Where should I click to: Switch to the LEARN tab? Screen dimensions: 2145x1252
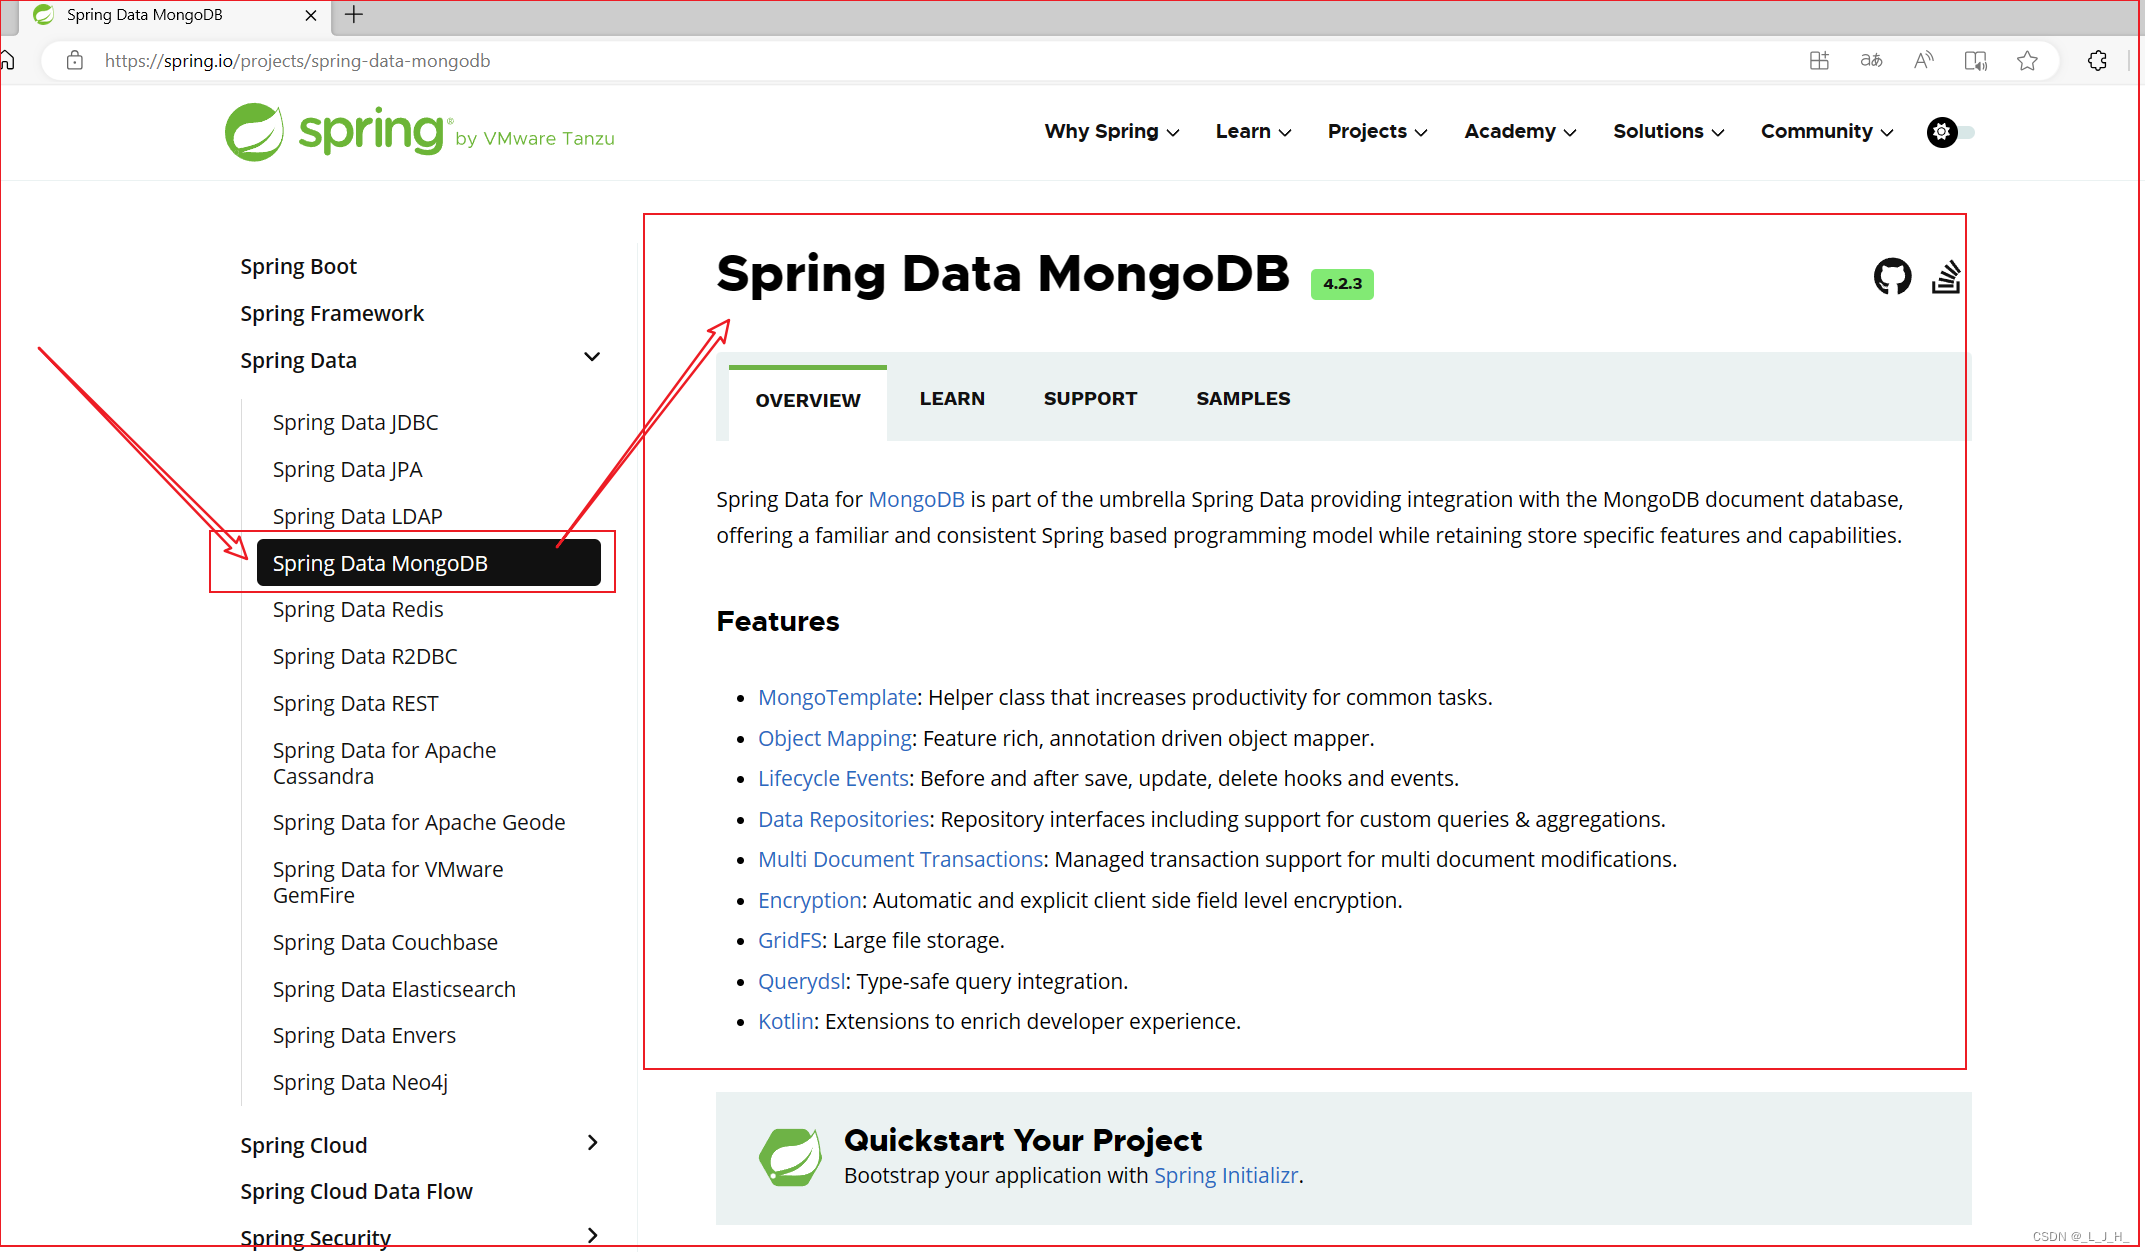tap(952, 399)
